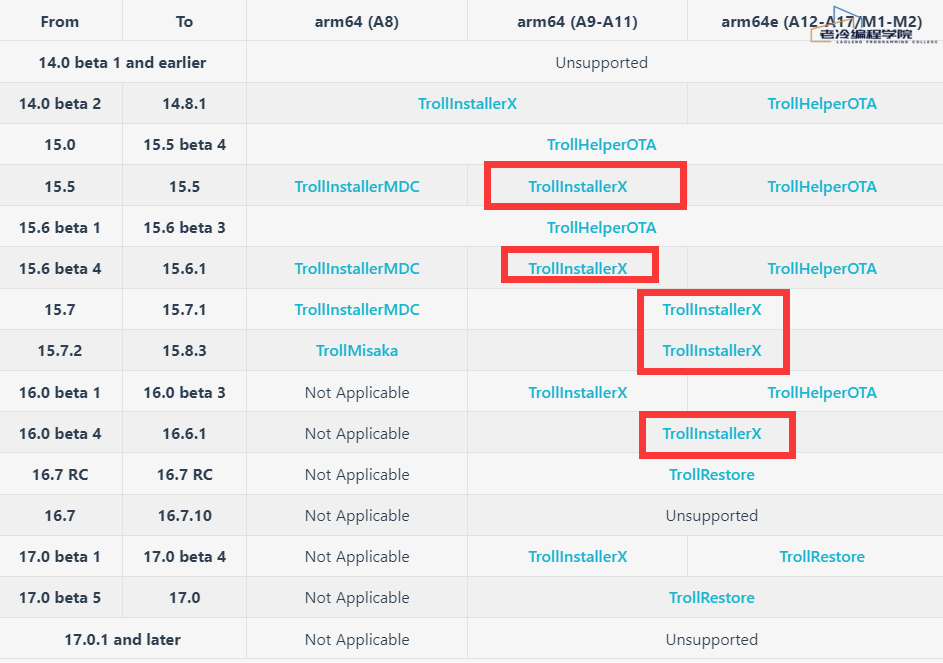
Task: Open TrollHelperOTA link for 15.0 to 15.5 beta 4
Action: point(601,144)
